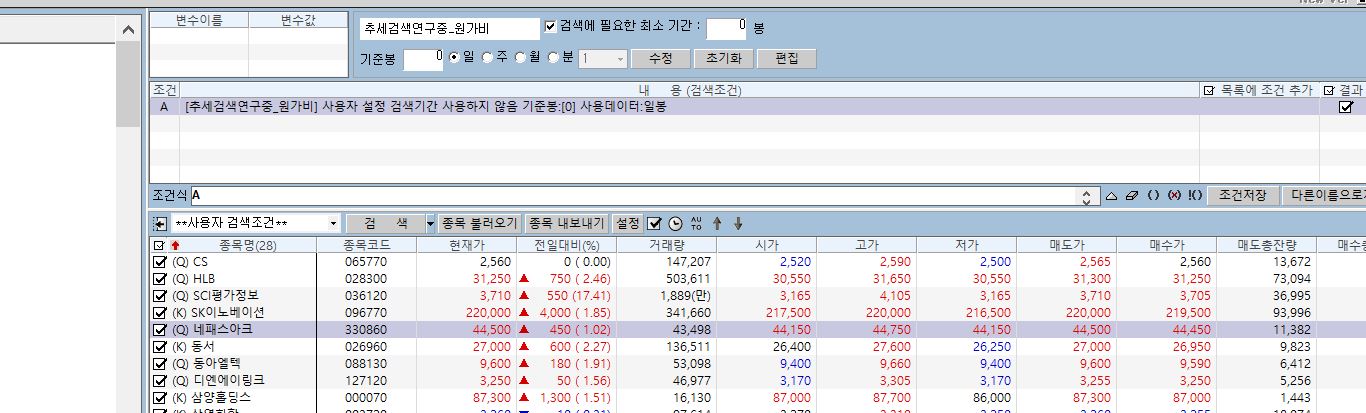The image size is (1366, 413).
Task: Open the minute interval dropdown showing 1
Action: tap(620, 59)
